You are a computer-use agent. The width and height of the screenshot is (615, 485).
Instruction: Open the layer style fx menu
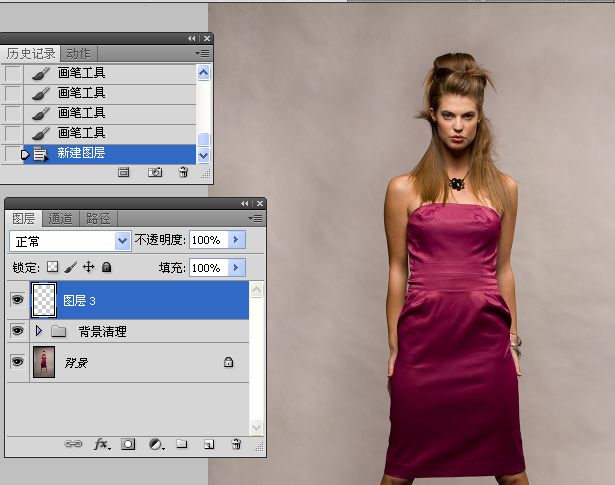click(x=102, y=444)
